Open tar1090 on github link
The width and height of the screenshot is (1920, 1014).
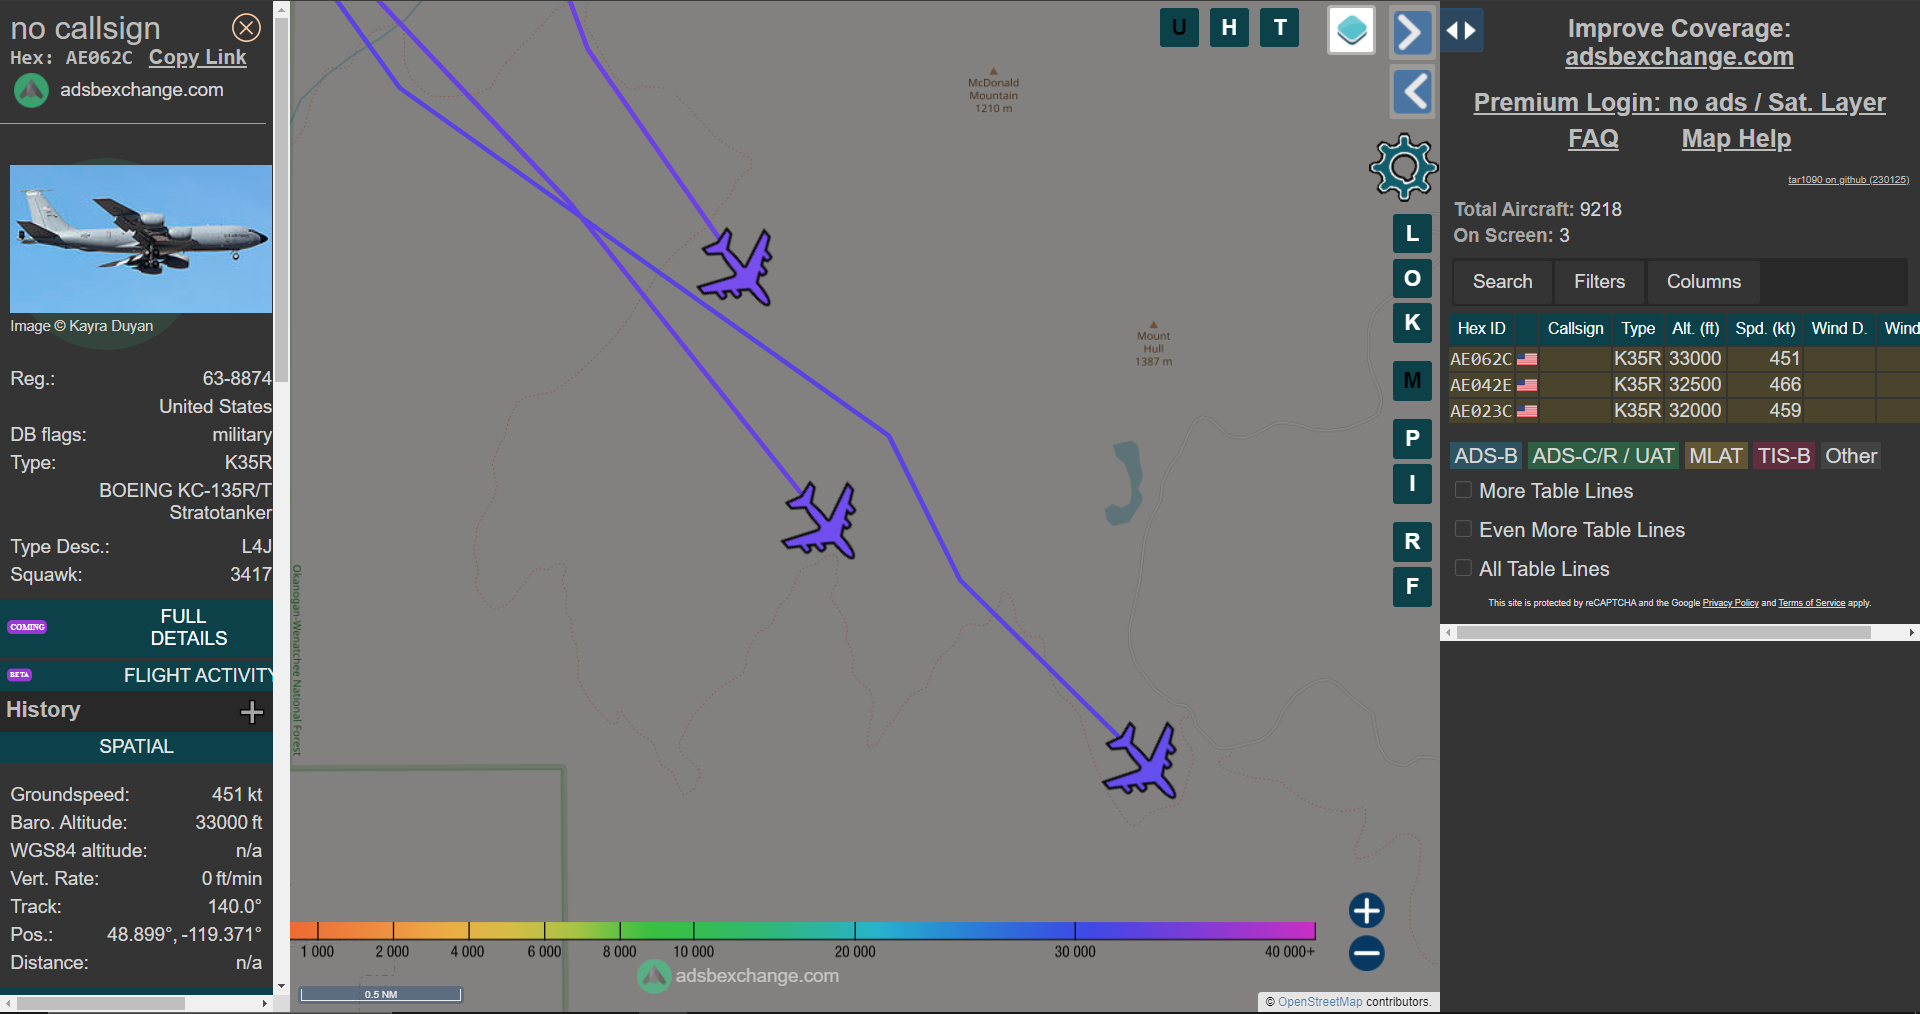point(1848,180)
